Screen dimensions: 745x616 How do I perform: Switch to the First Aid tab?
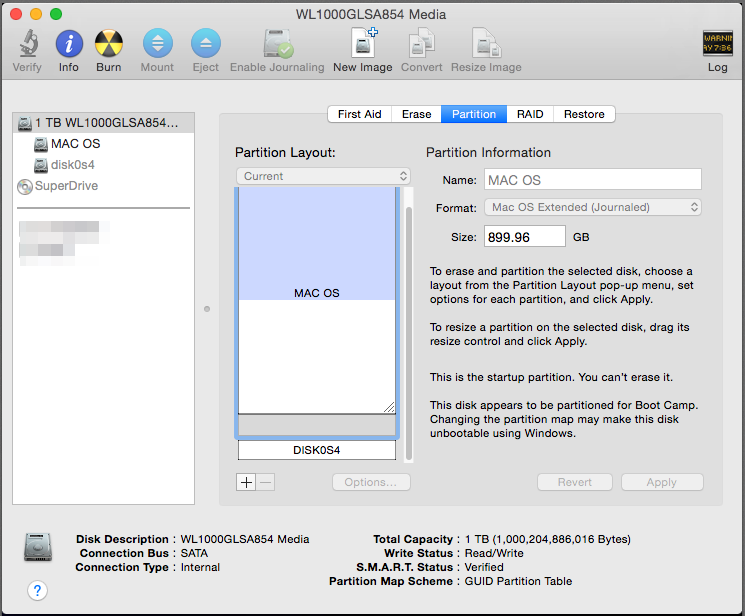pos(359,114)
